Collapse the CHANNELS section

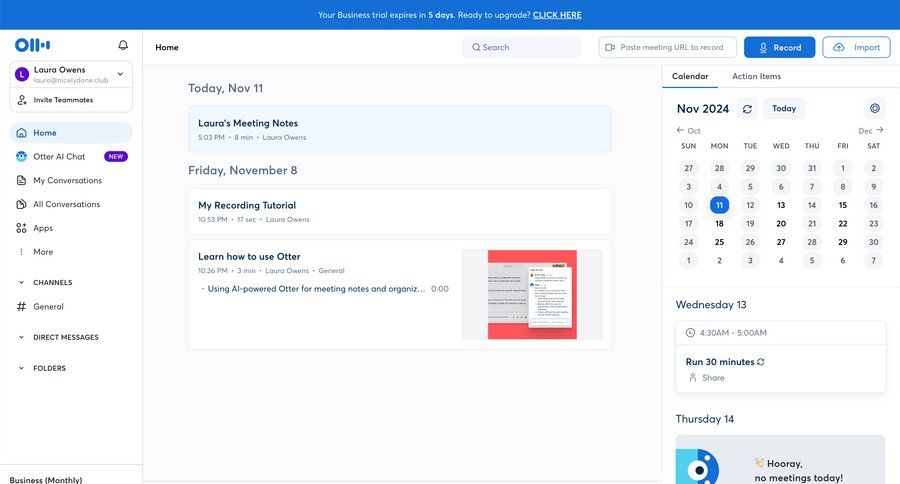21,282
